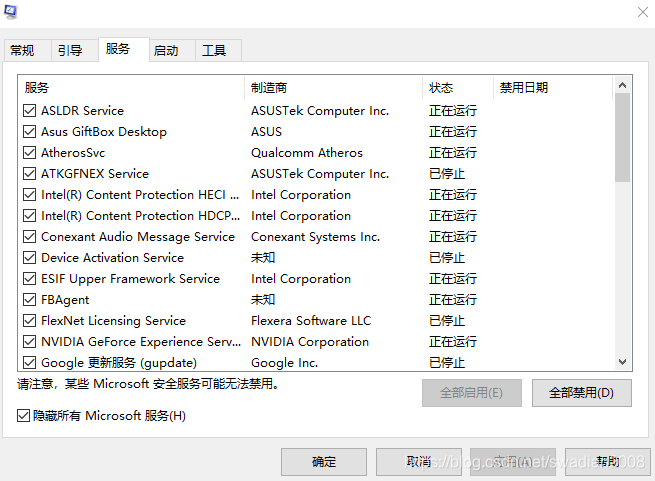This screenshot has height=481, width=655.
Task: Select the ASLDR Service row name
Action: point(82,111)
